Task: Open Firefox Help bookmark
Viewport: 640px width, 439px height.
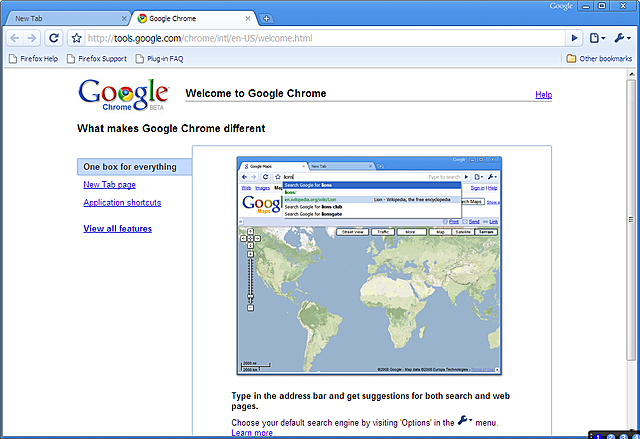Action: click(33, 59)
